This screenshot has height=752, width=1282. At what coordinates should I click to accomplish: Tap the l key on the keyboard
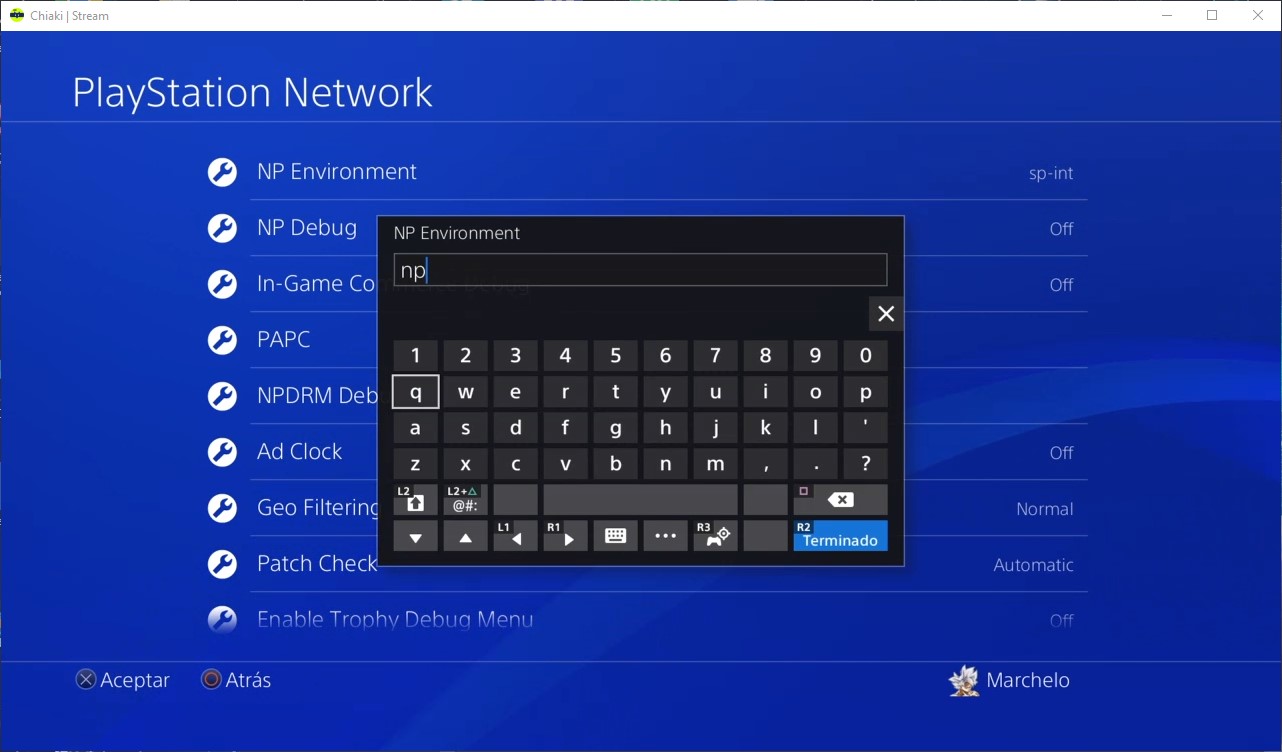[816, 428]
